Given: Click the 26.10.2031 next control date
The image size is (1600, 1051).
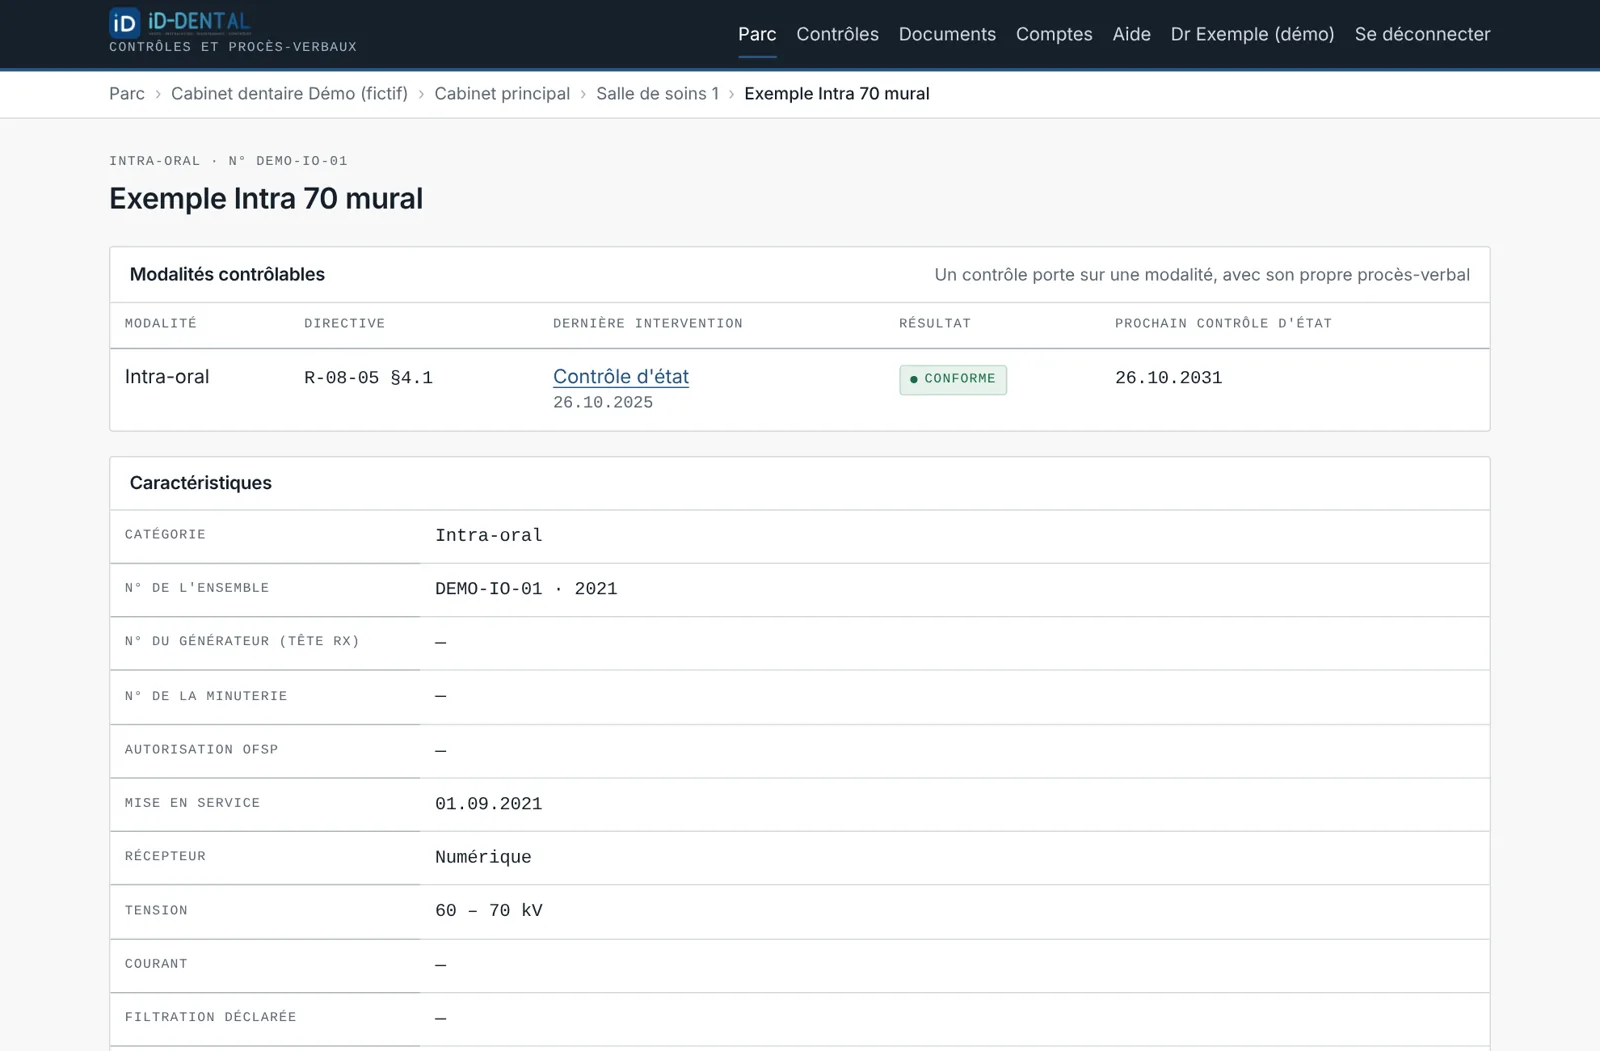Looking at the screenshot, I should [1168, 378].
